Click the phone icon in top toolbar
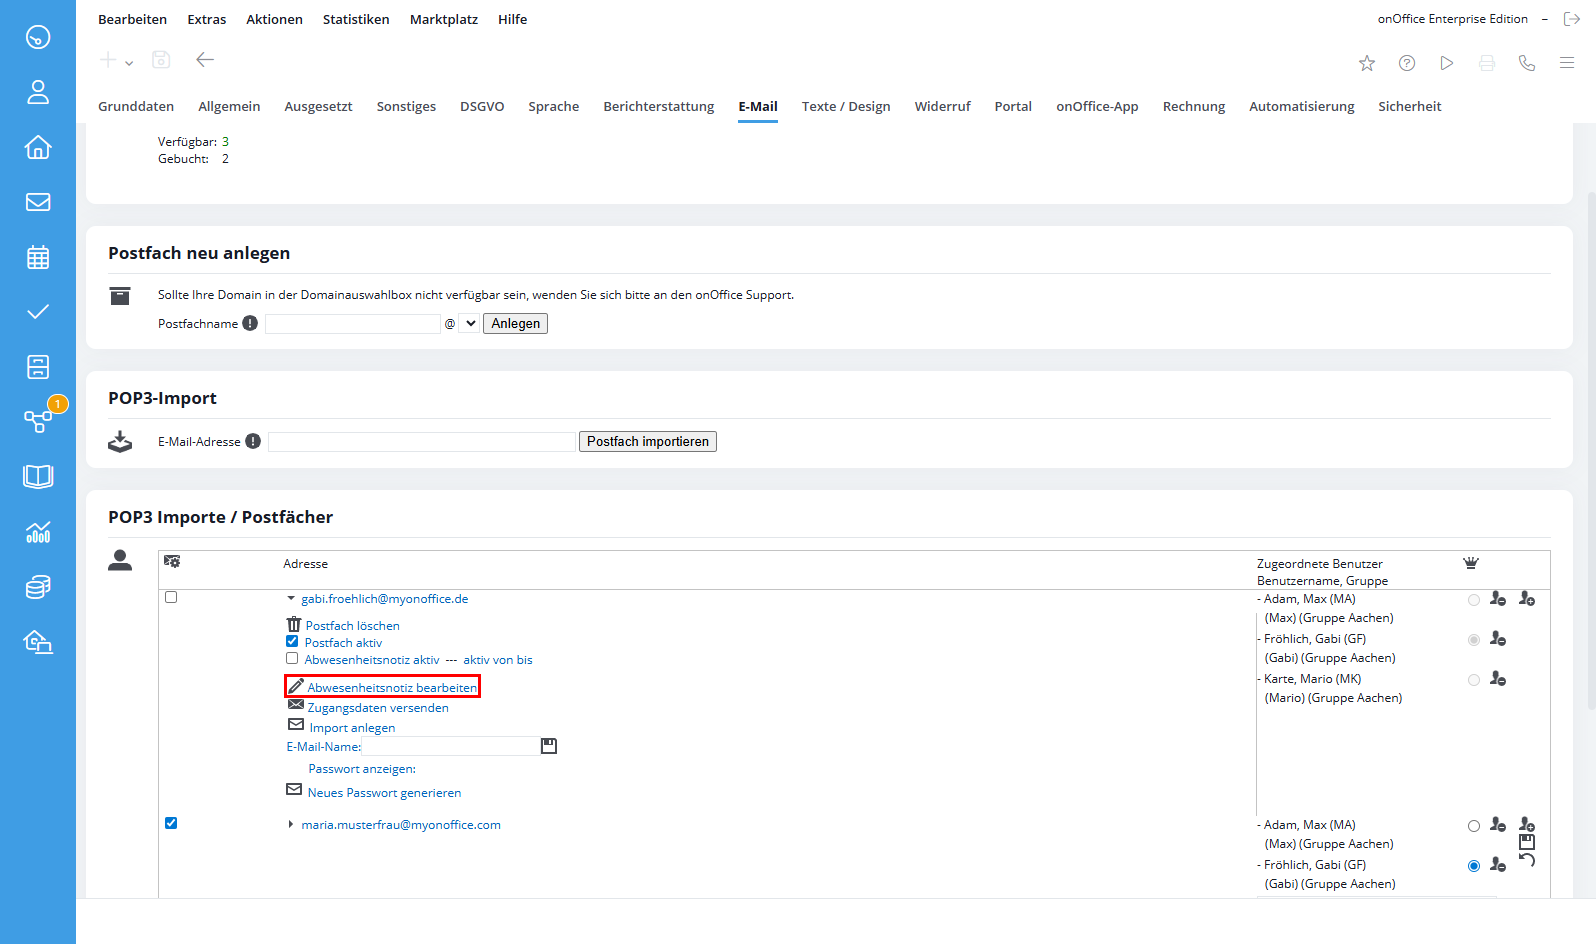The height and width of the screenshot is (944, 1596). point(1526,63)
